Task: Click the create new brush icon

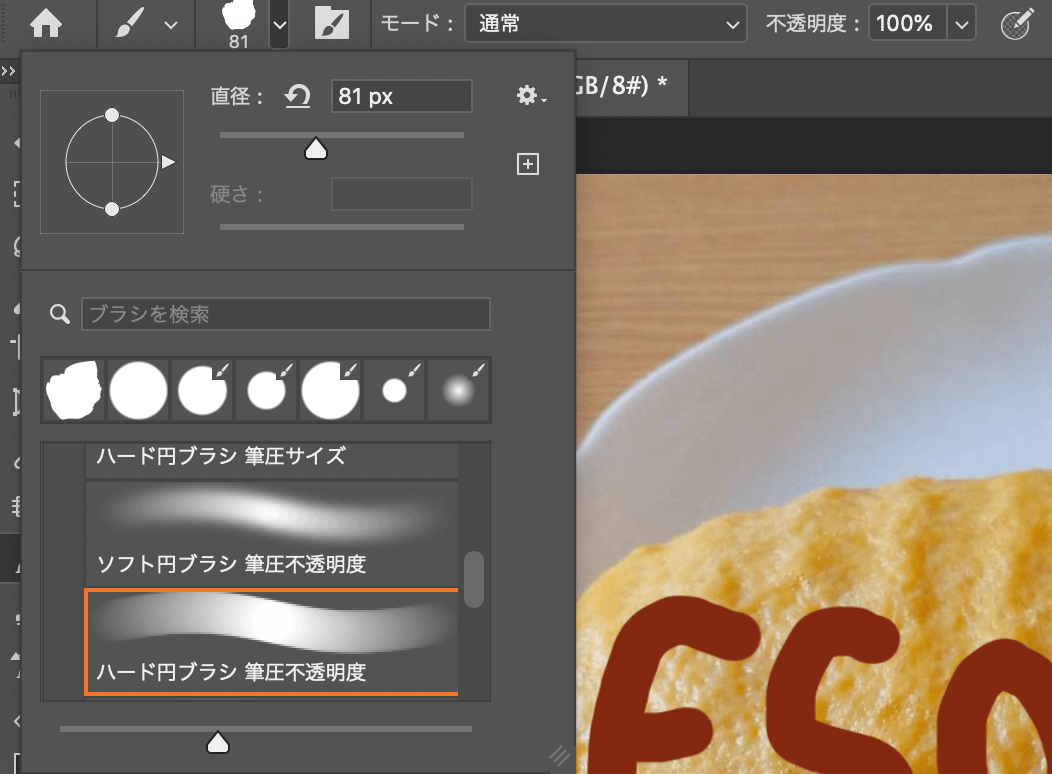Action: point(528,163)
